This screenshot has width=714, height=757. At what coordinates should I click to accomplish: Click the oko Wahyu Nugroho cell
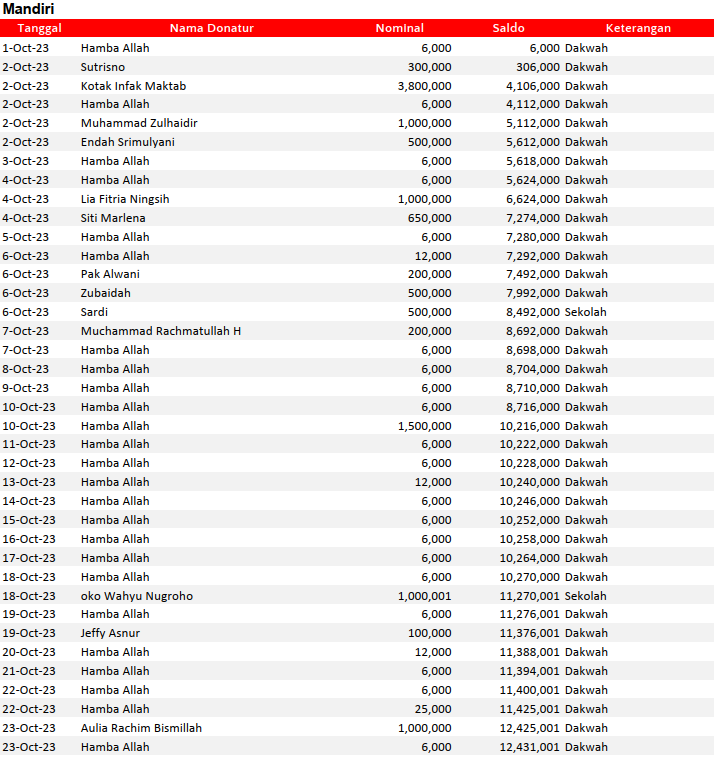tap(137, 596)
